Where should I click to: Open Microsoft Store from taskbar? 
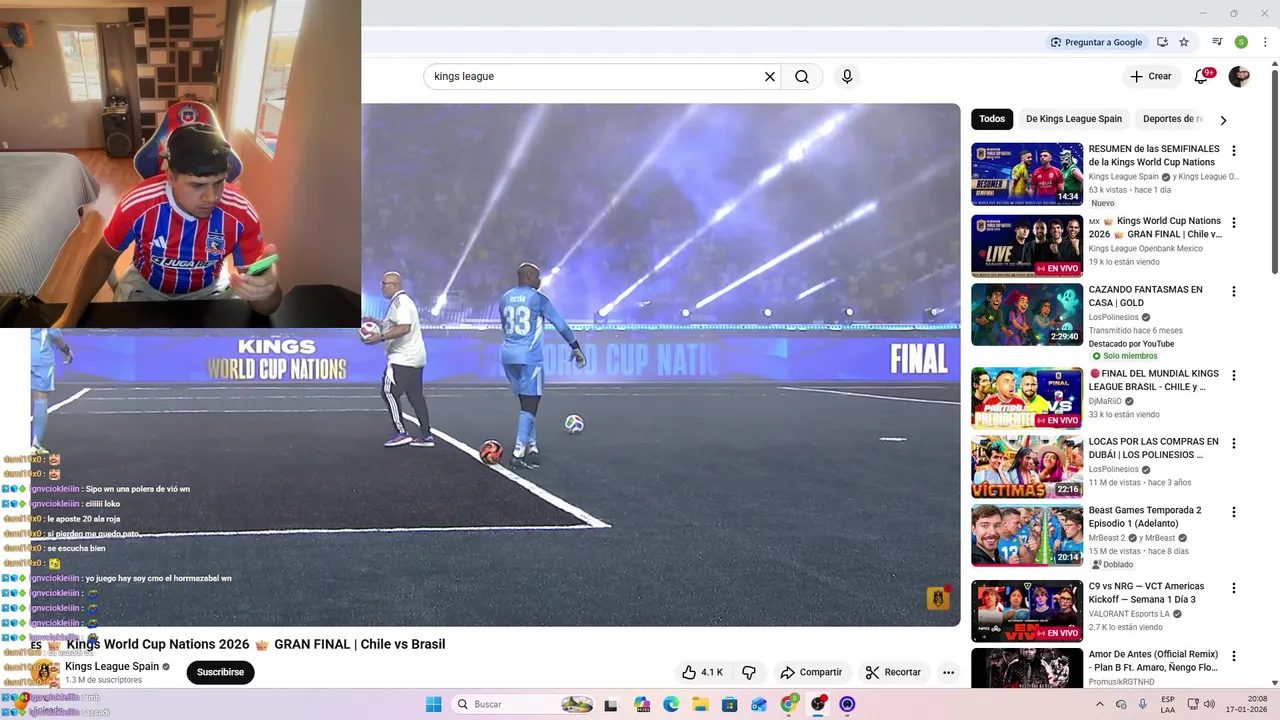pos(730,704)
